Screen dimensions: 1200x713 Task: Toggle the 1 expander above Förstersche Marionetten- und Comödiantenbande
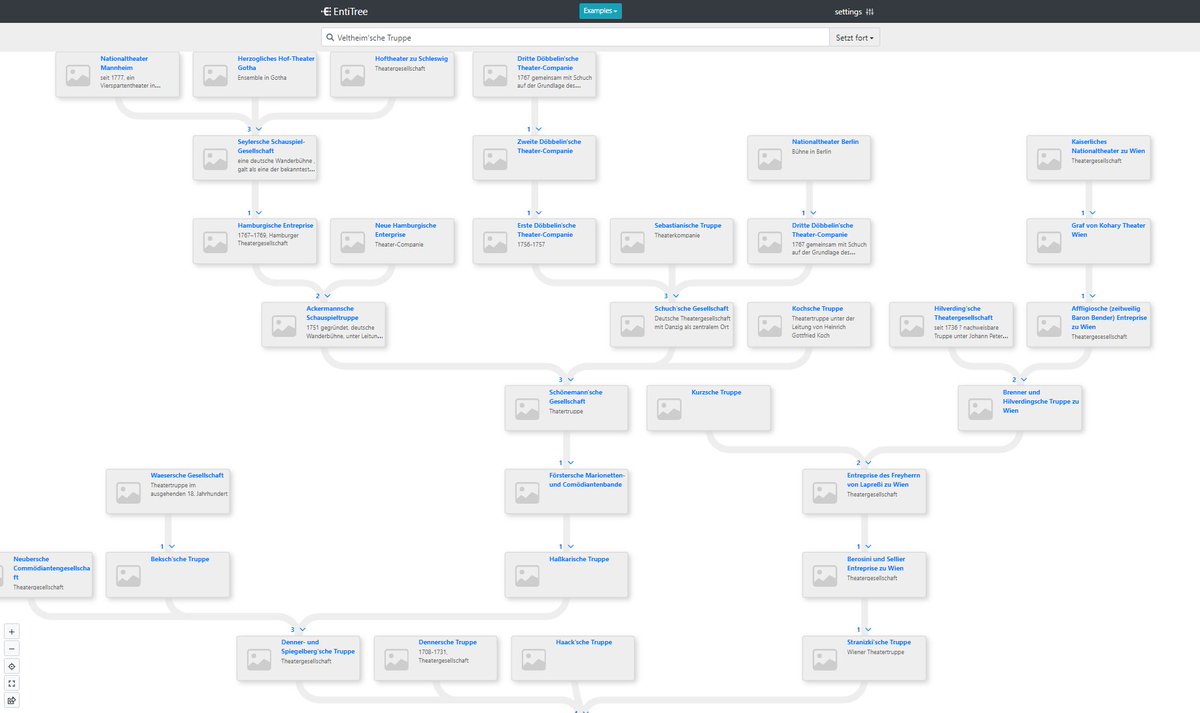(x=566, y=462)
